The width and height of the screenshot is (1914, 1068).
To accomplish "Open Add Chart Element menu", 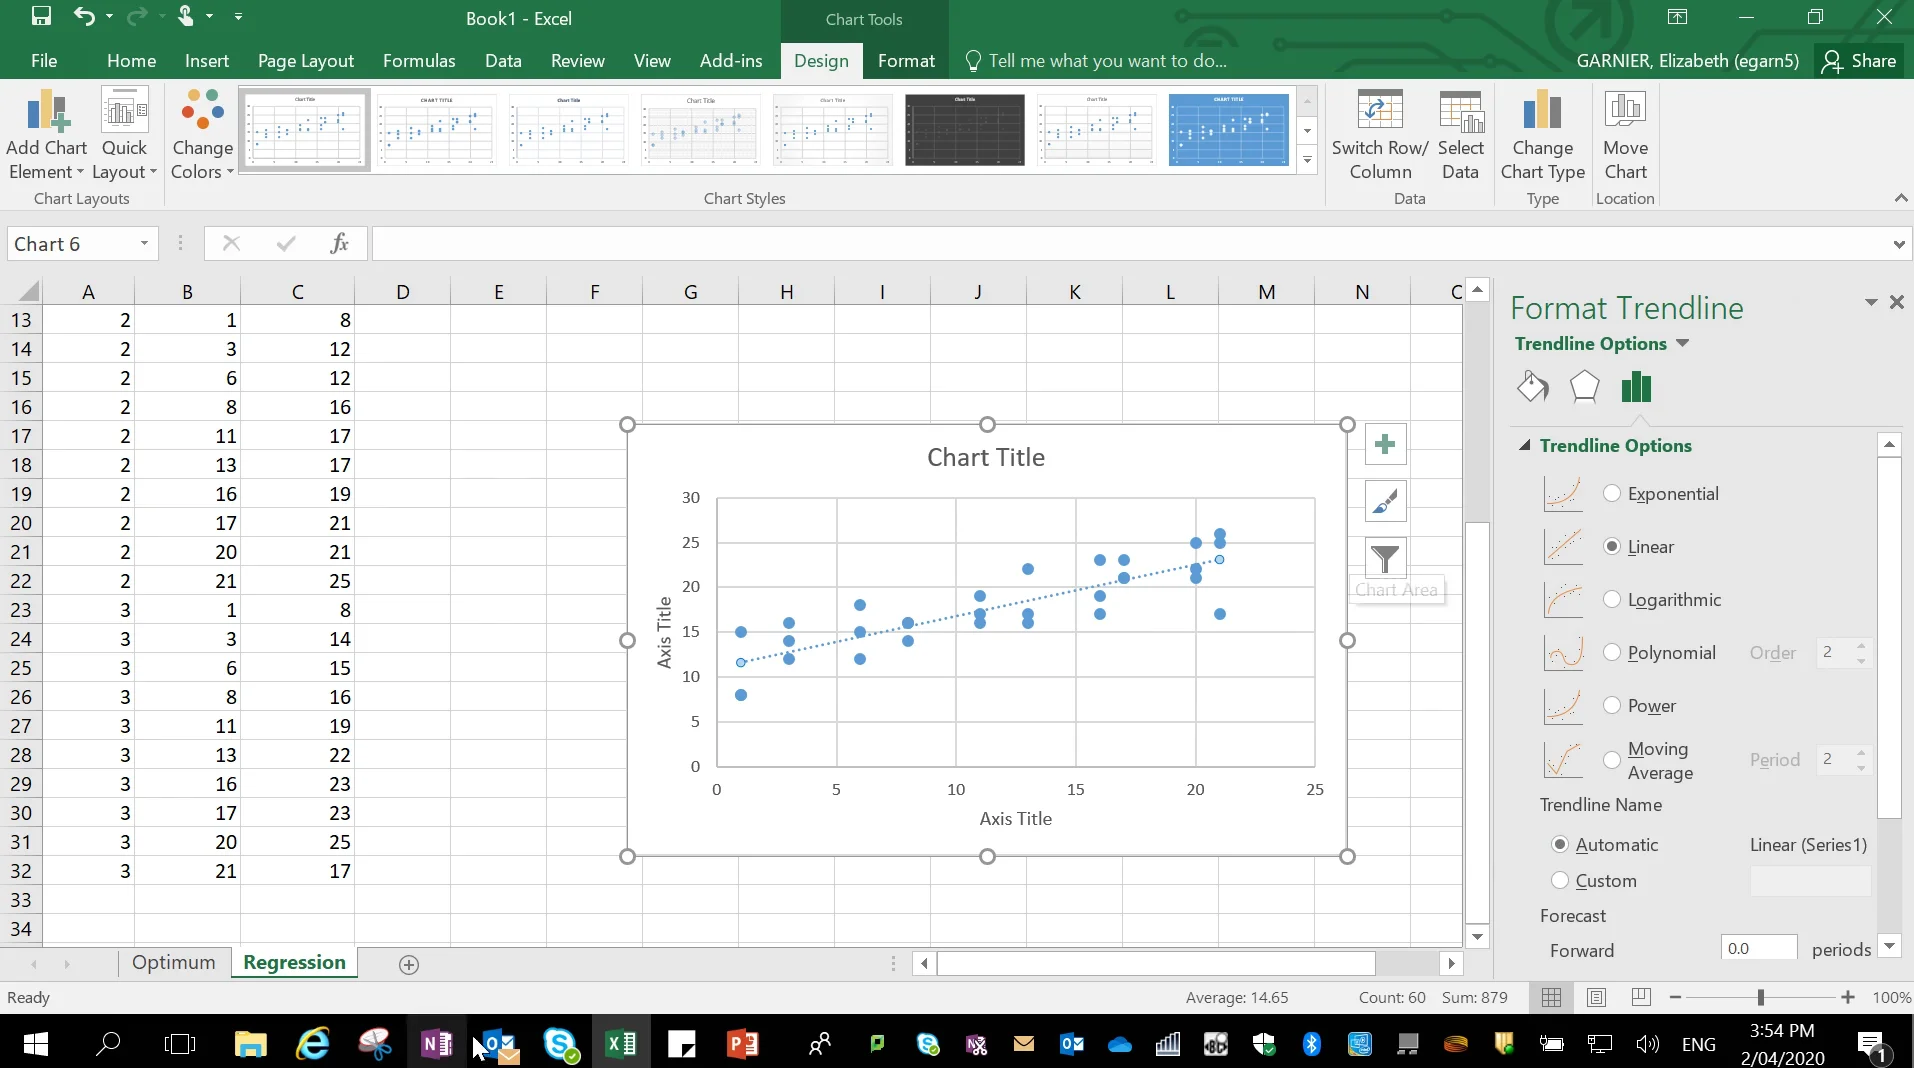I will pos(46,134).
